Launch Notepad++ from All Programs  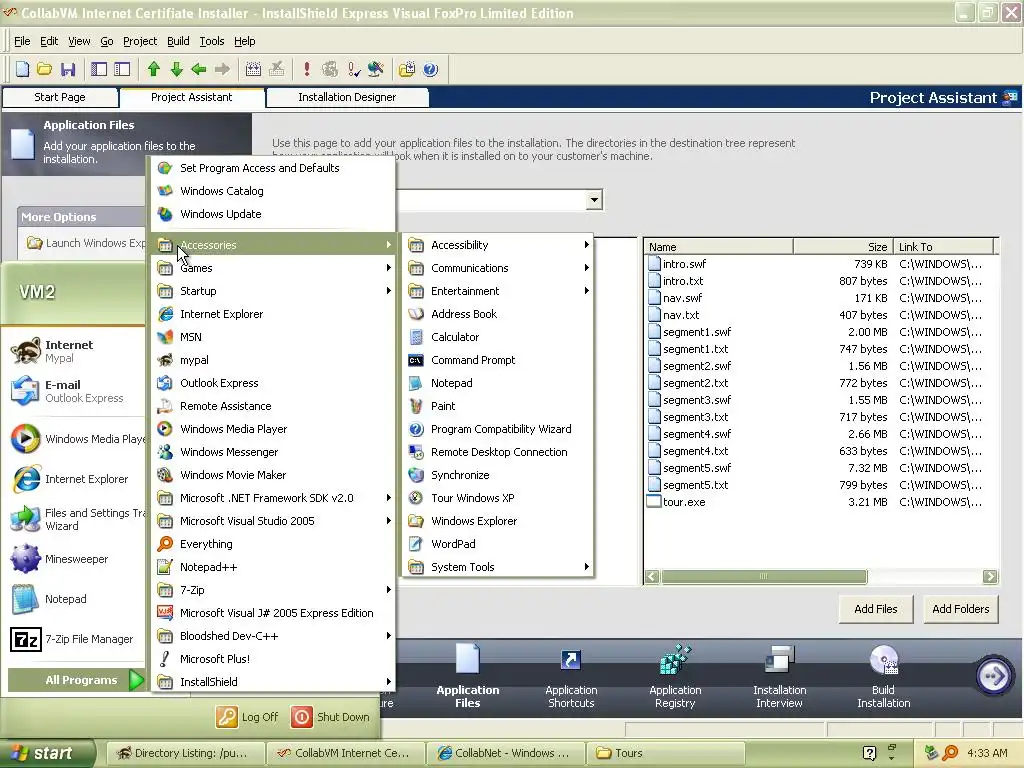click(274, 567)
